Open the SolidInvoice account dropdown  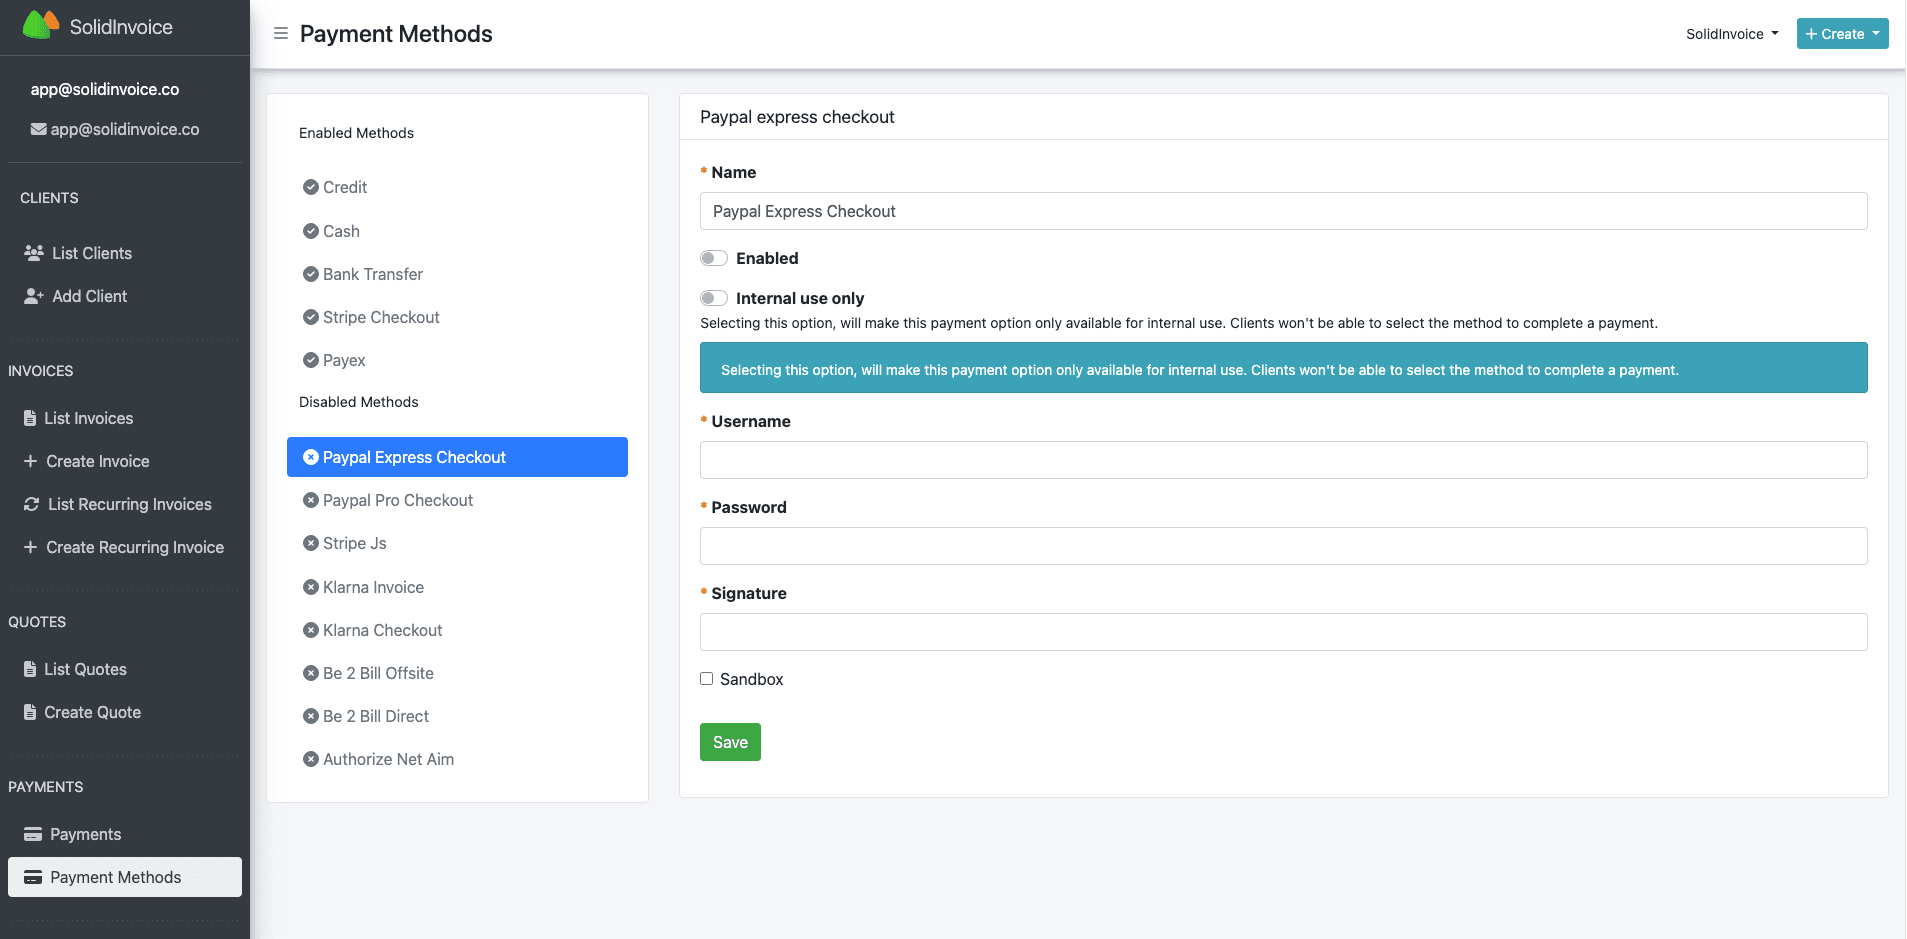pyautogui.click(x=1732, y=34)
